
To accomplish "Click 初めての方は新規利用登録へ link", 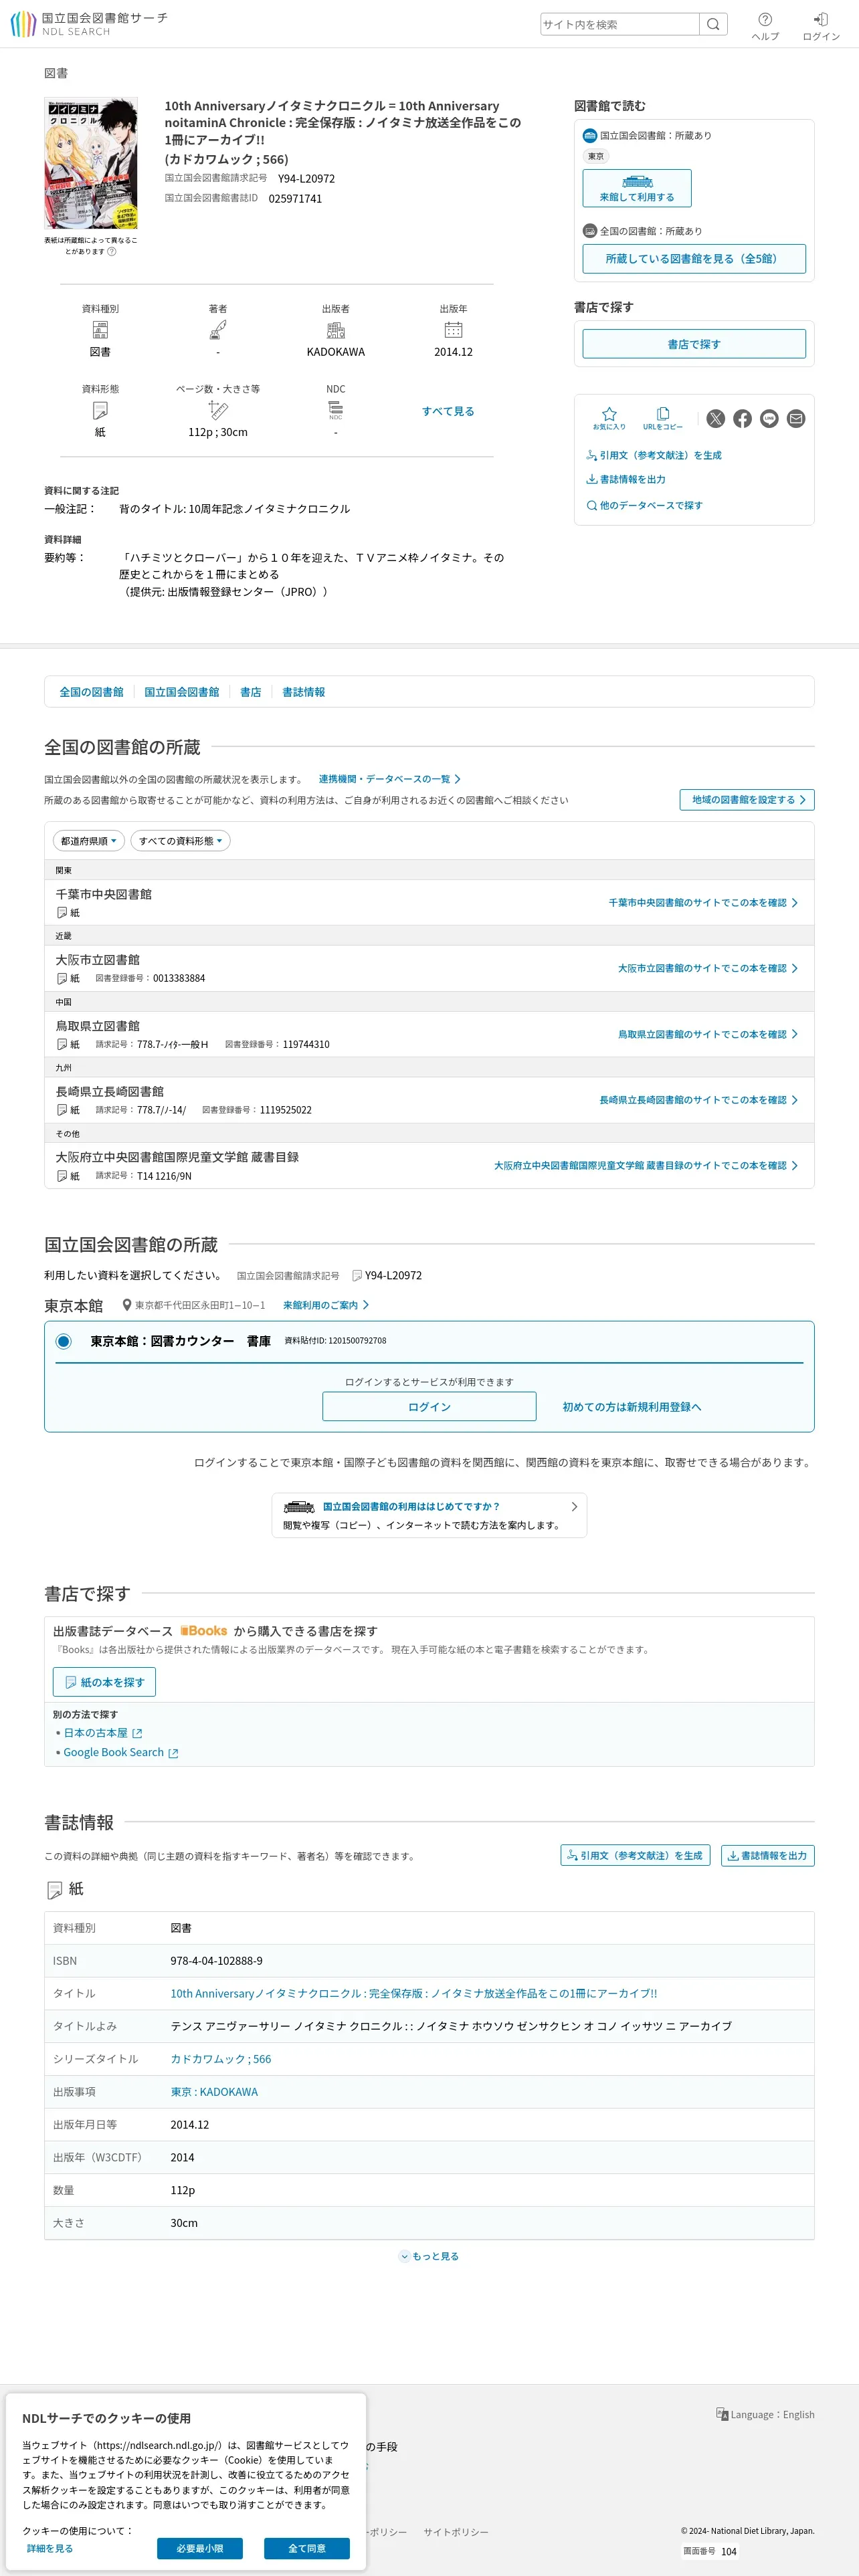I will [632, 1407].
